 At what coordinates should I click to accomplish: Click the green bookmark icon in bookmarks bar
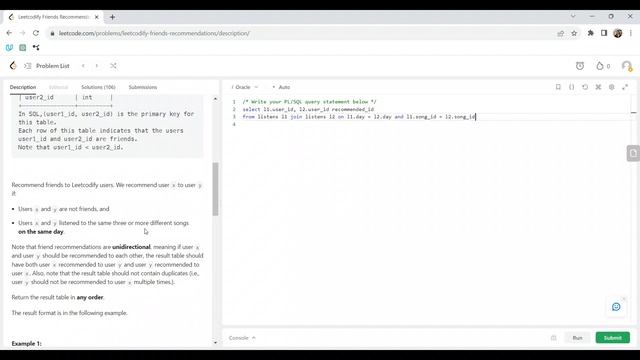23,48
